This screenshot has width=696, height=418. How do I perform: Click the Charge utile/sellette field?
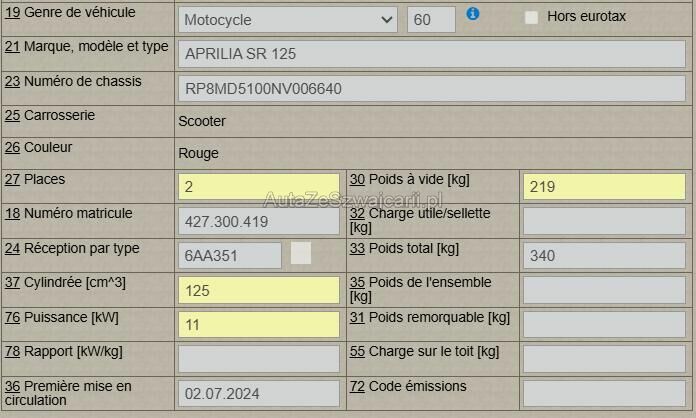point(603,221)
